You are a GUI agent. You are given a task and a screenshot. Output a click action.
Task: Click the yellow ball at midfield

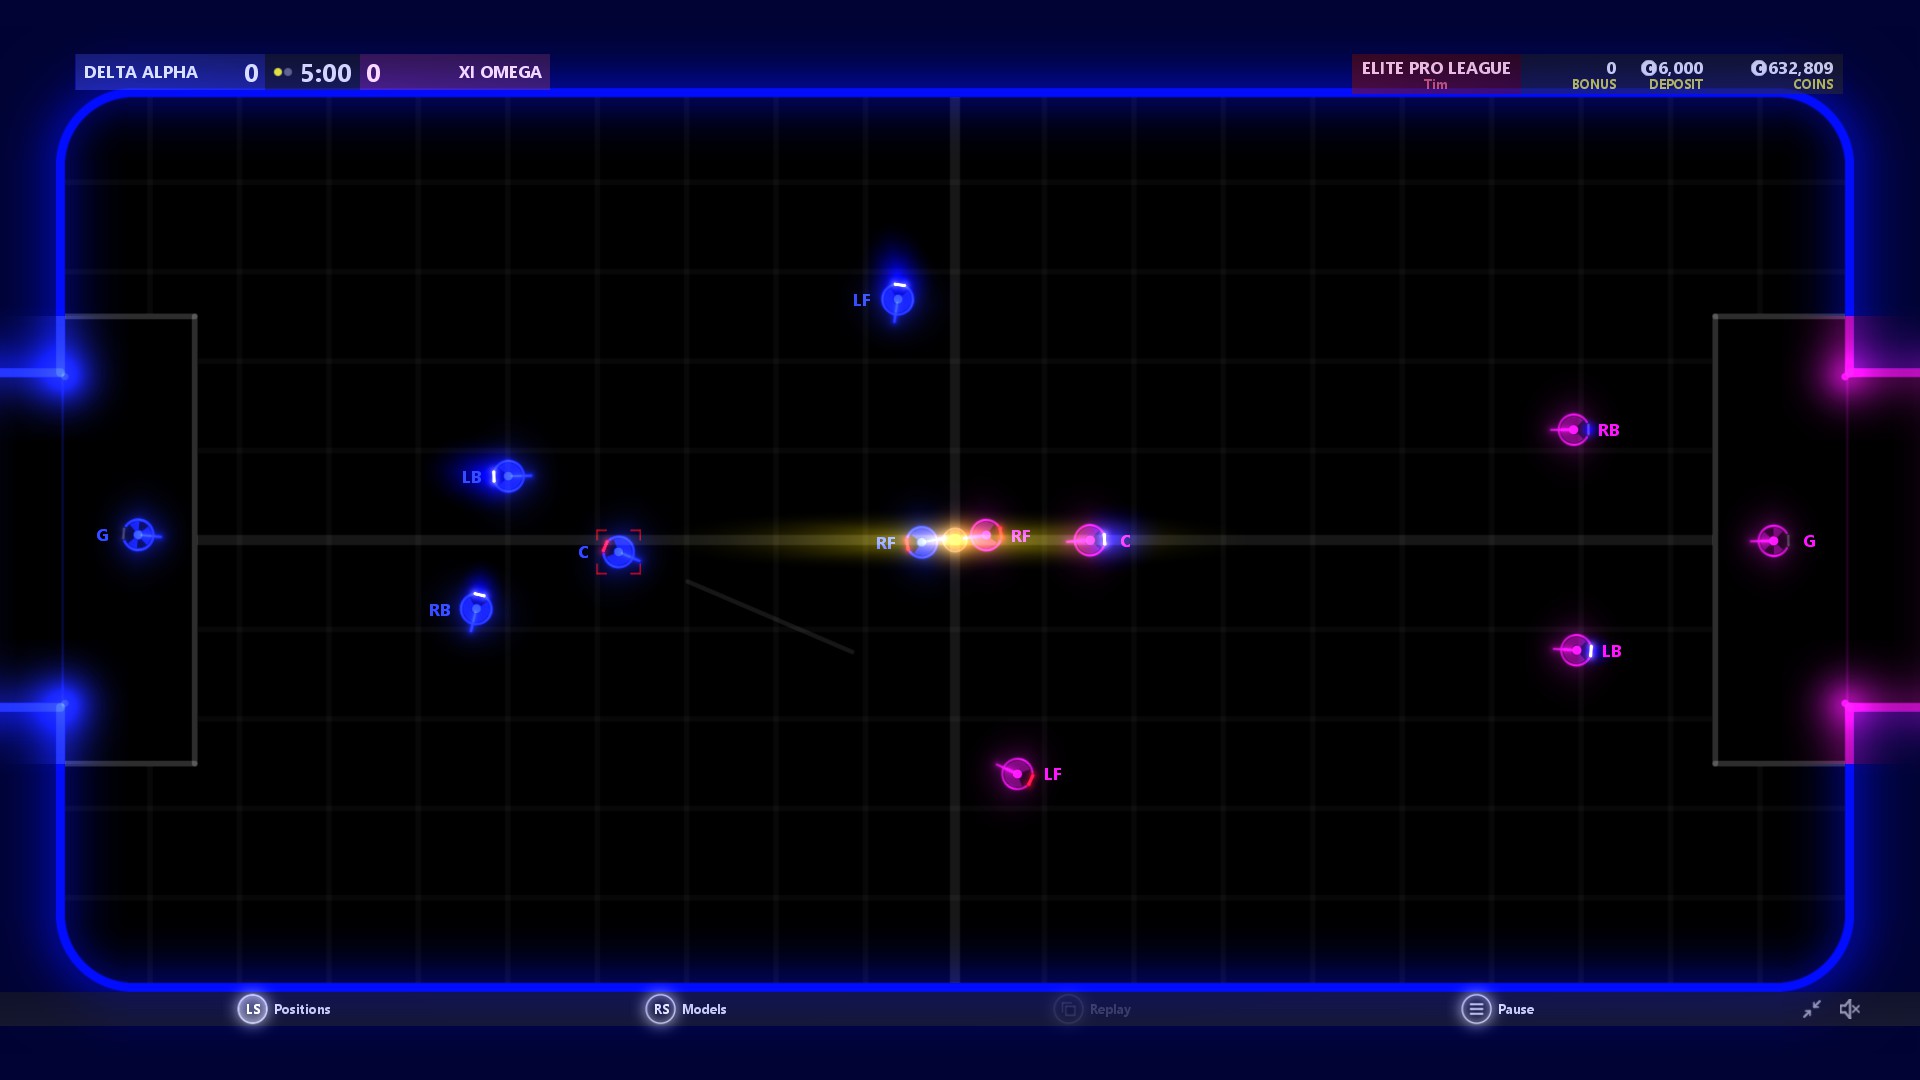956,540
